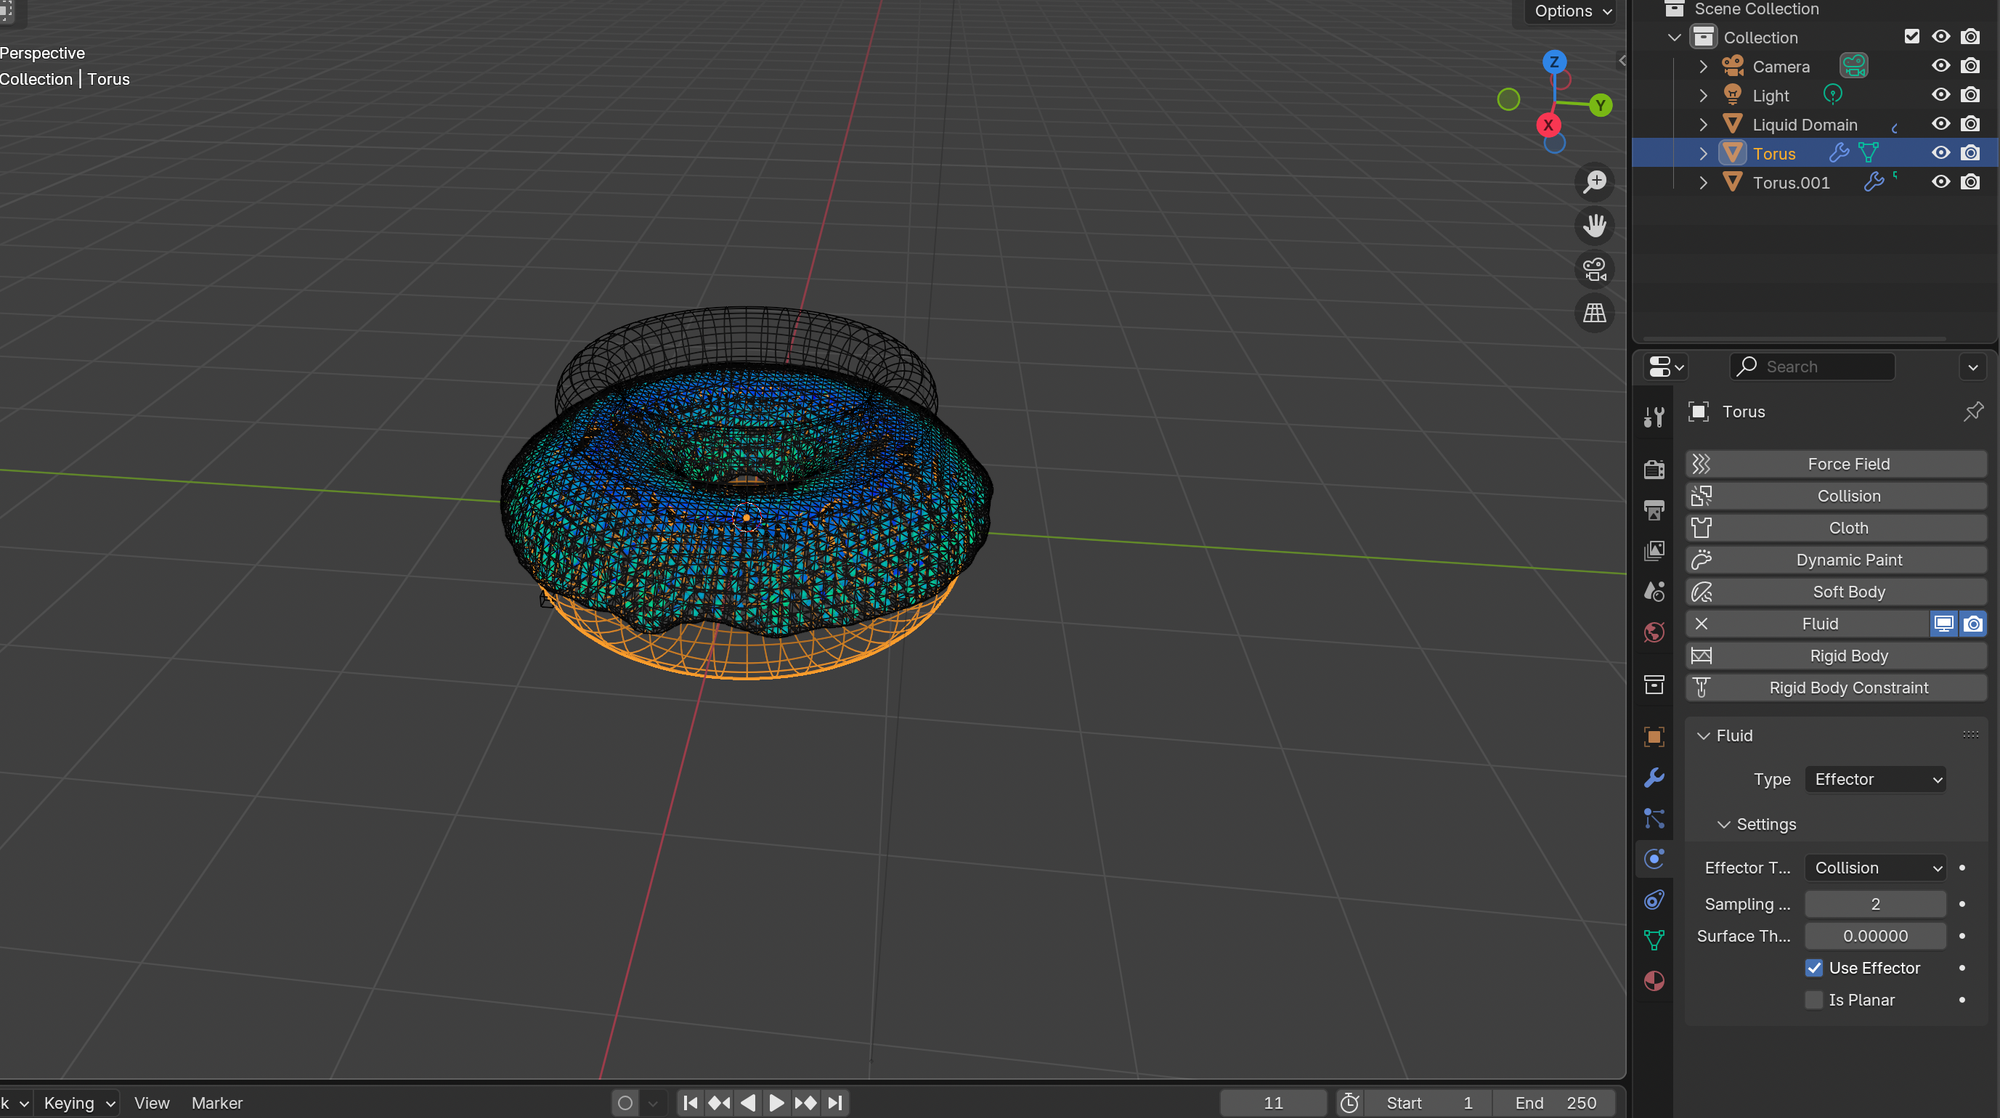
Task: Remove Fluid physics with the X icon
Action: pos(1701,624)
